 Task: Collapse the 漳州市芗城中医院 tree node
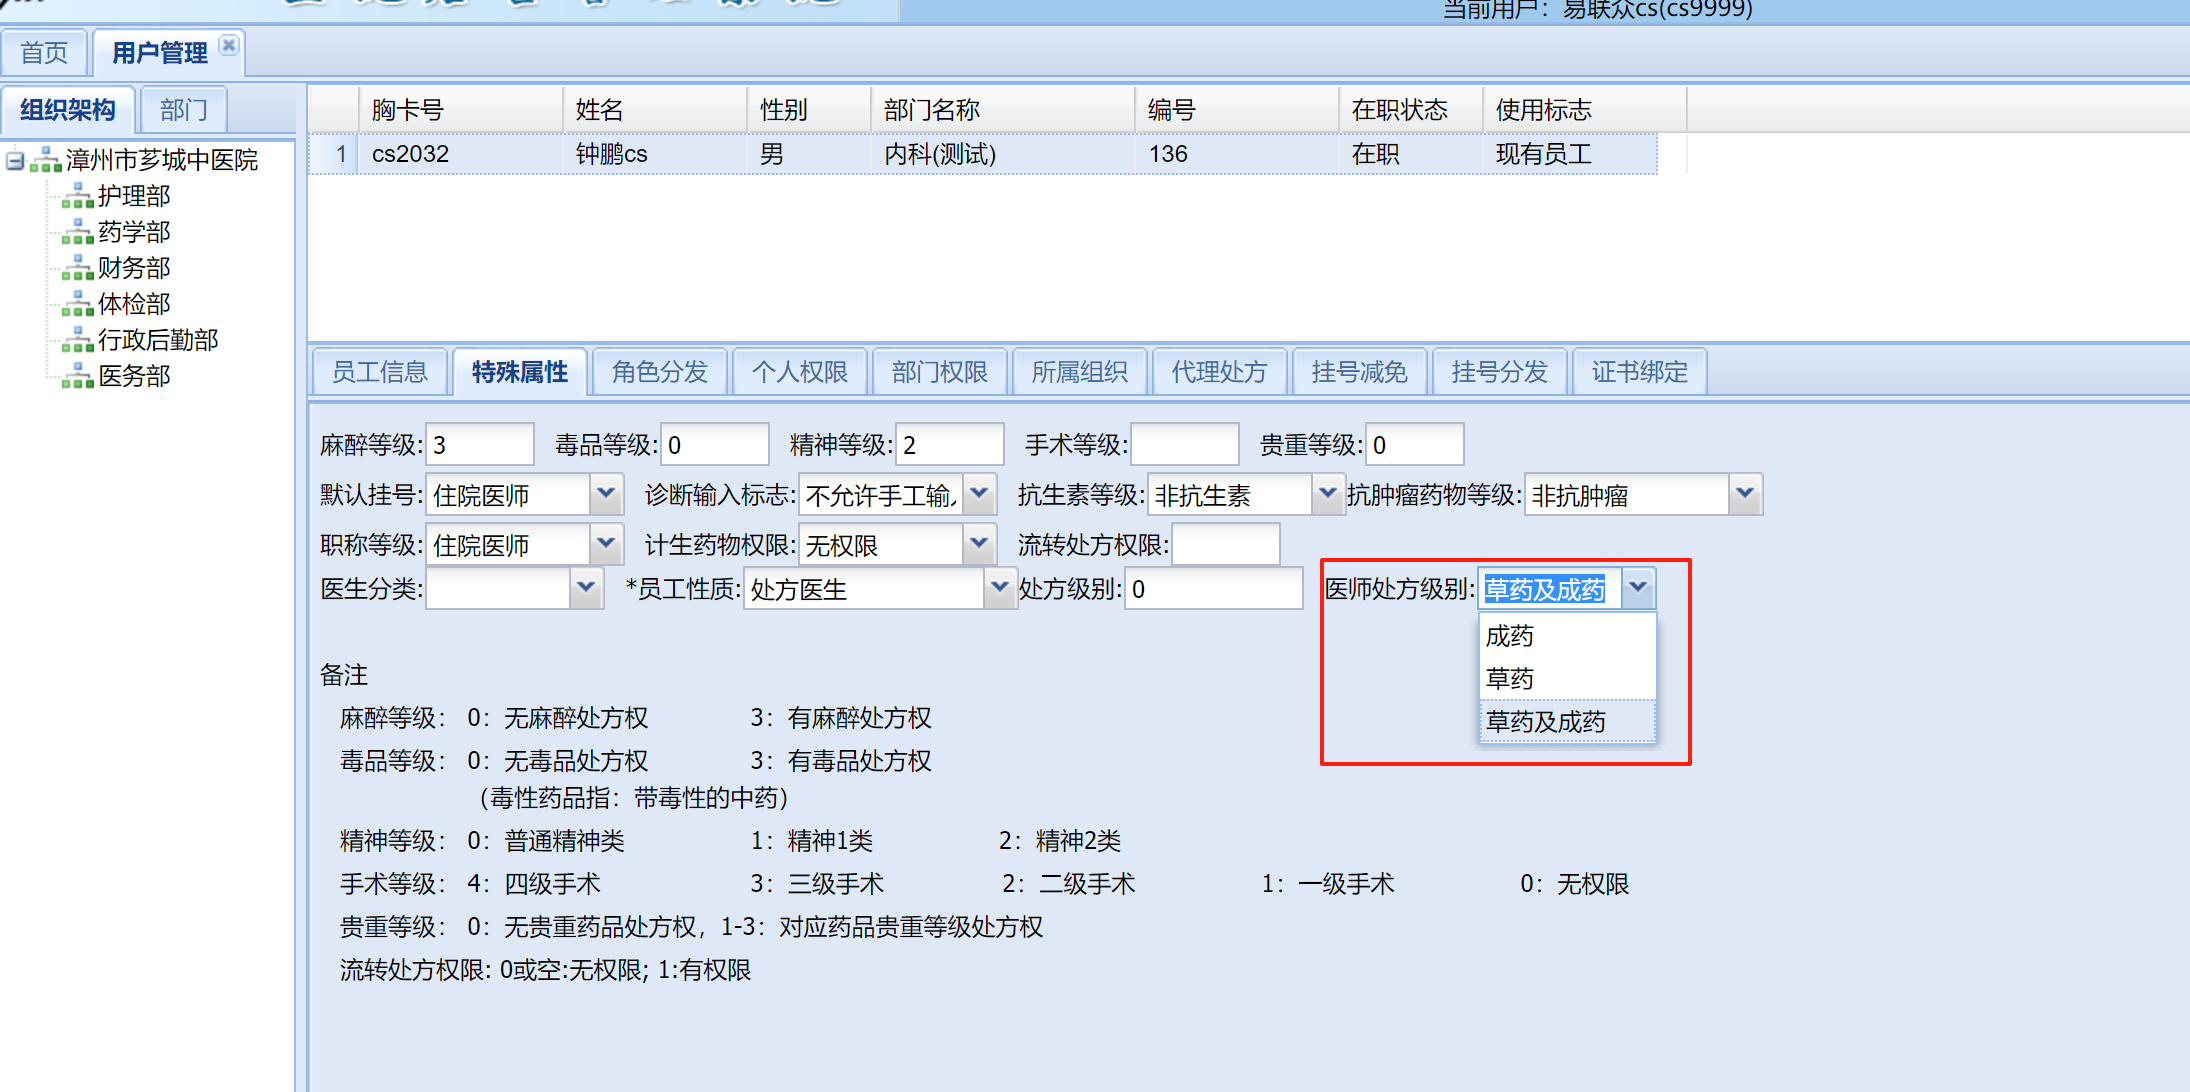(15, 160)
